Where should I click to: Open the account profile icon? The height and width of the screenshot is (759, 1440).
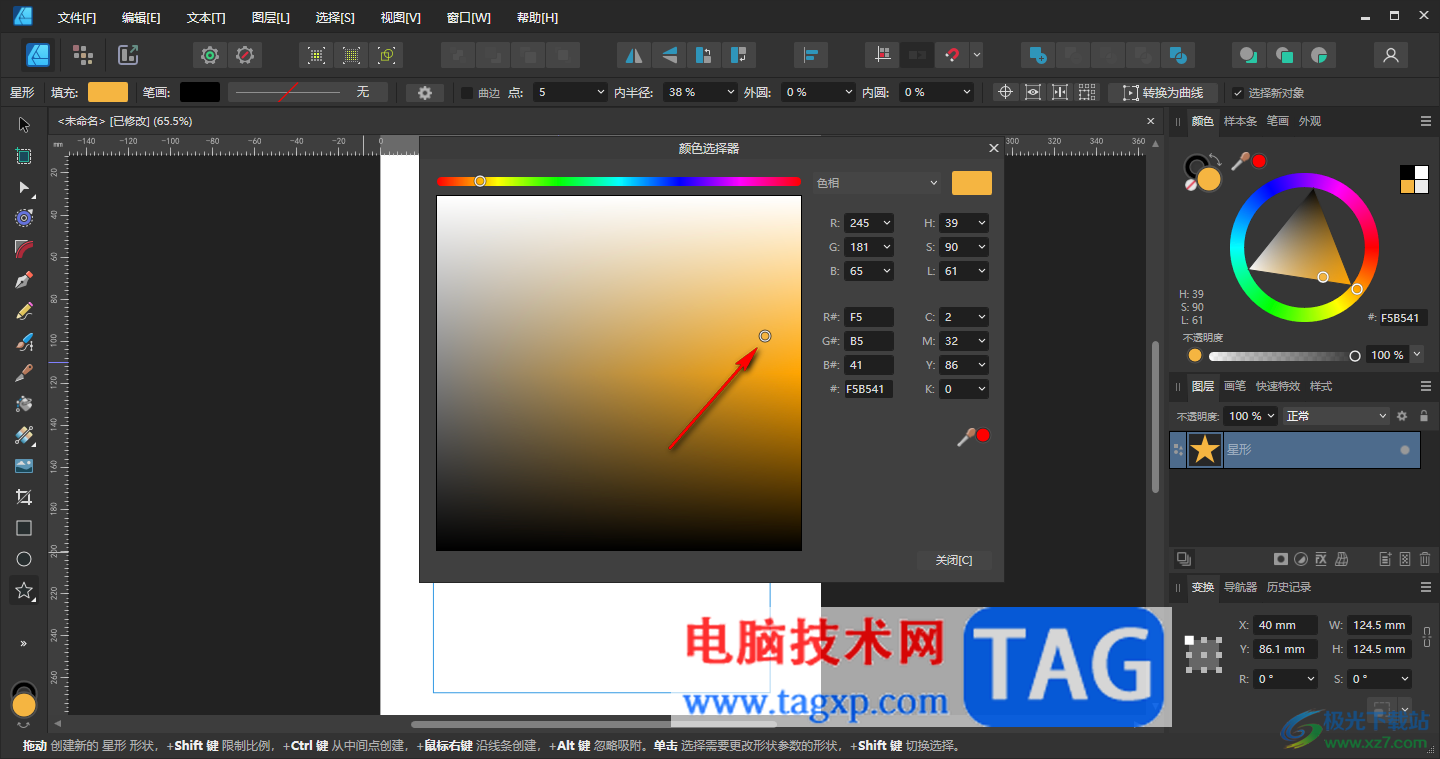tap(1390, 55)
